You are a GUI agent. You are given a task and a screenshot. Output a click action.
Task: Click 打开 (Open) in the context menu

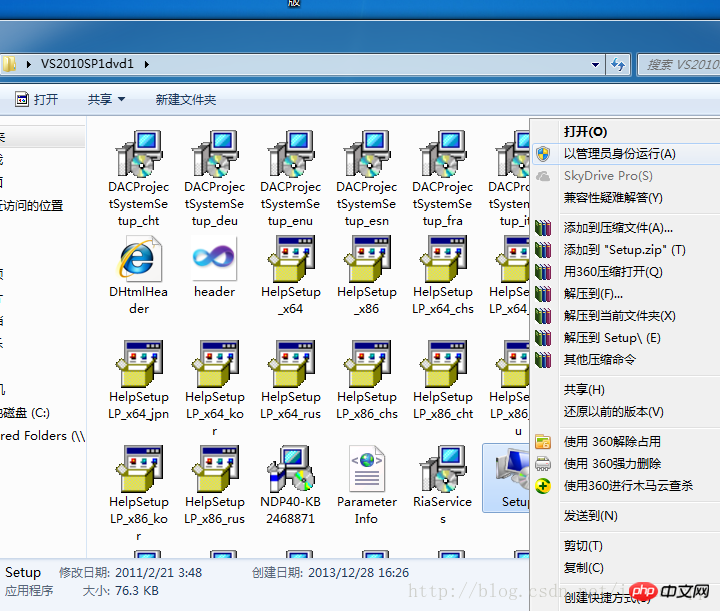[x=585, y=132]
